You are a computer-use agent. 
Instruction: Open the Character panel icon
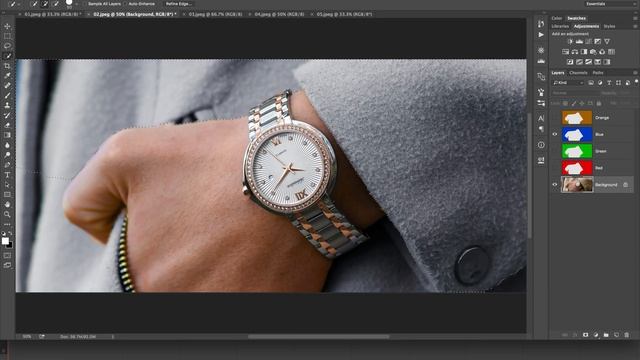(x=541, y=118)
